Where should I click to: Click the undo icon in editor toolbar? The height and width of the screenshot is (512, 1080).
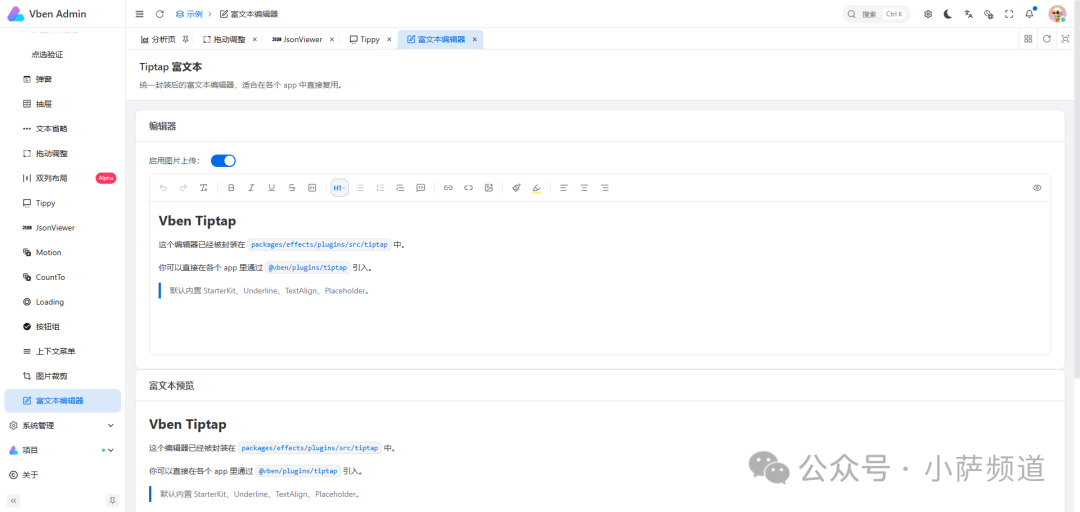[x=163, y=187]
